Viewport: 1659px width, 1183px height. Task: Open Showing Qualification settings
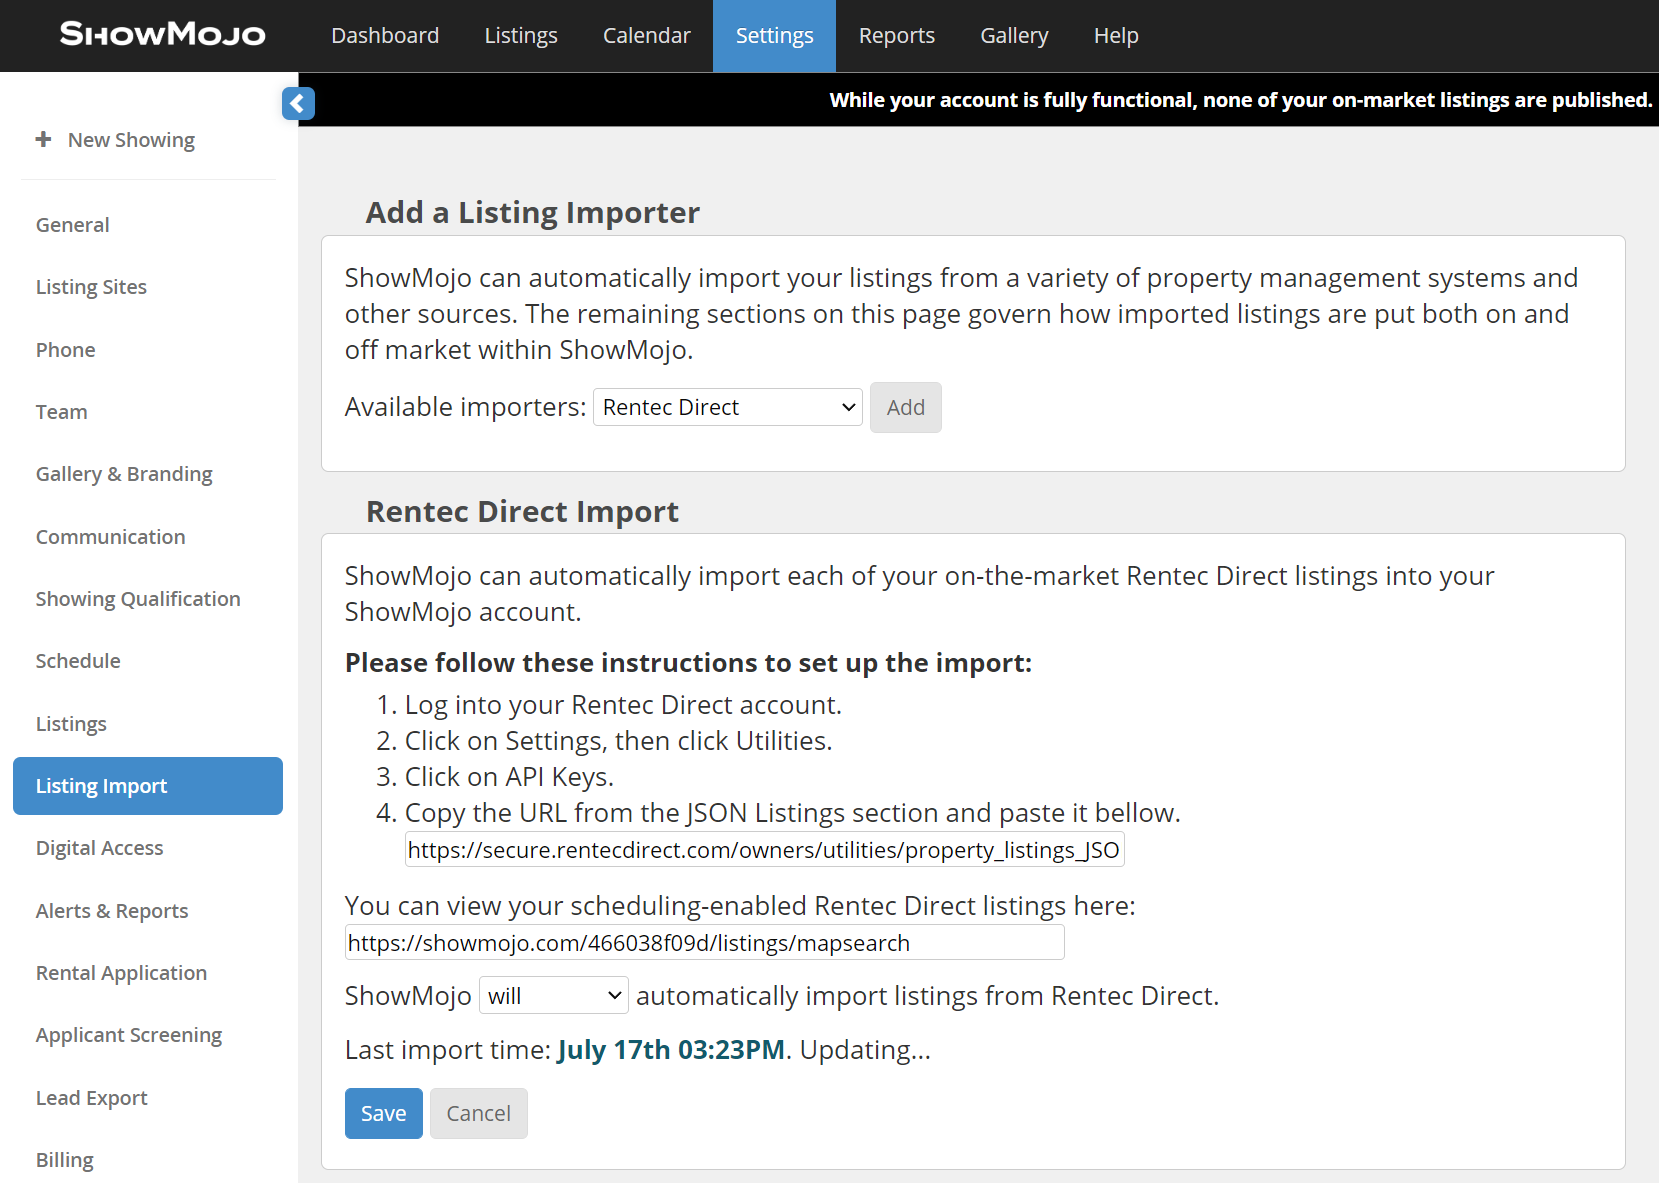[138, 599]
